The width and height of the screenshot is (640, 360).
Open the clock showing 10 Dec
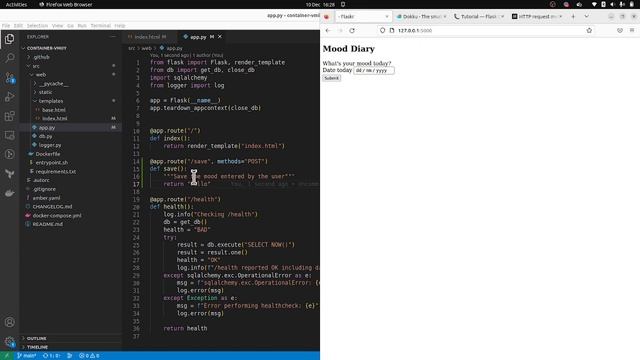(320, 4)
